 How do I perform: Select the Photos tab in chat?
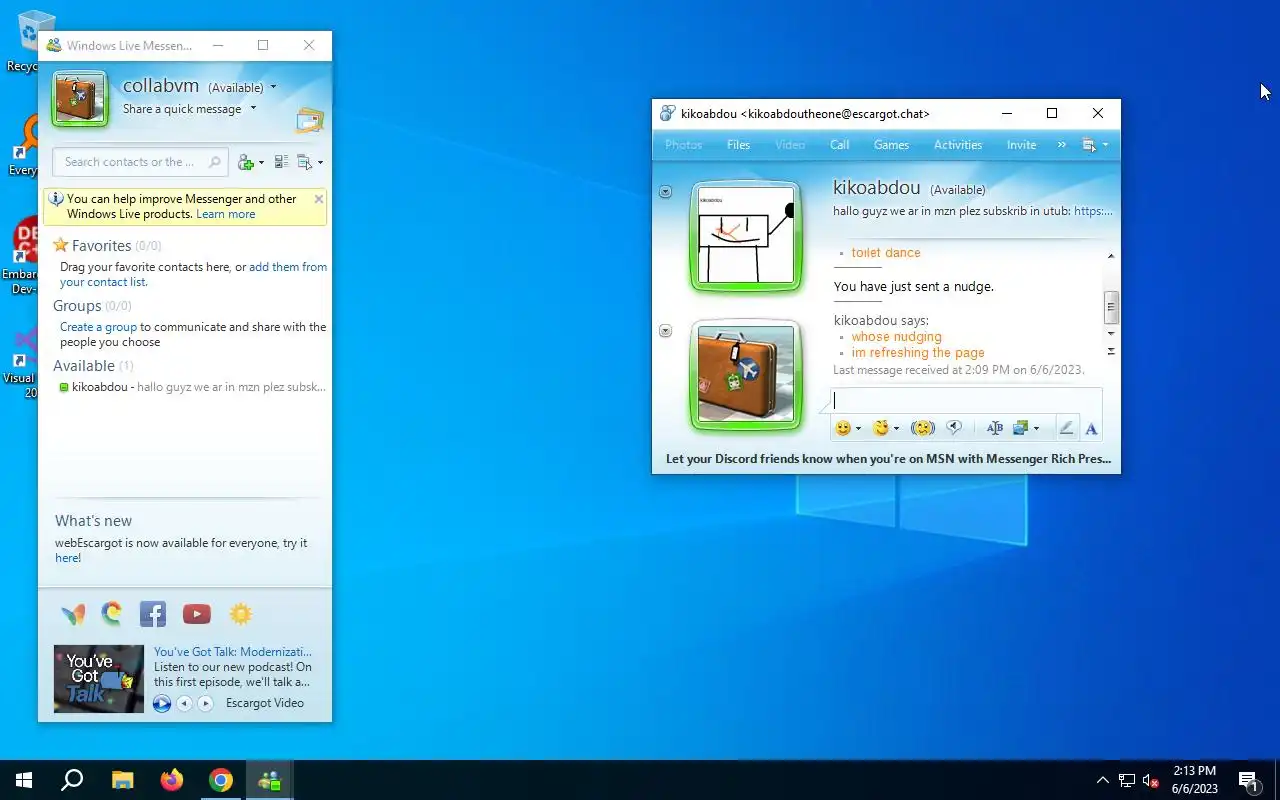tap(684, 145)
